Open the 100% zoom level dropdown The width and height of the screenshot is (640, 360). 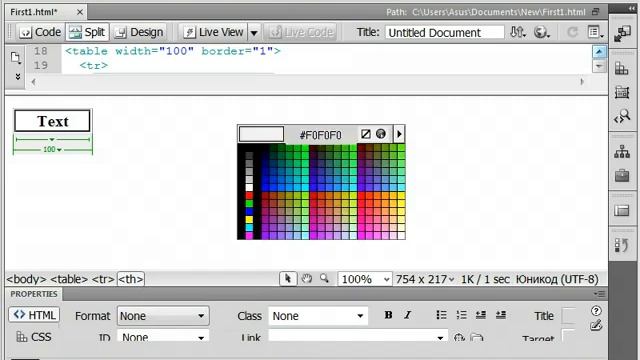(x=365, y=279)
